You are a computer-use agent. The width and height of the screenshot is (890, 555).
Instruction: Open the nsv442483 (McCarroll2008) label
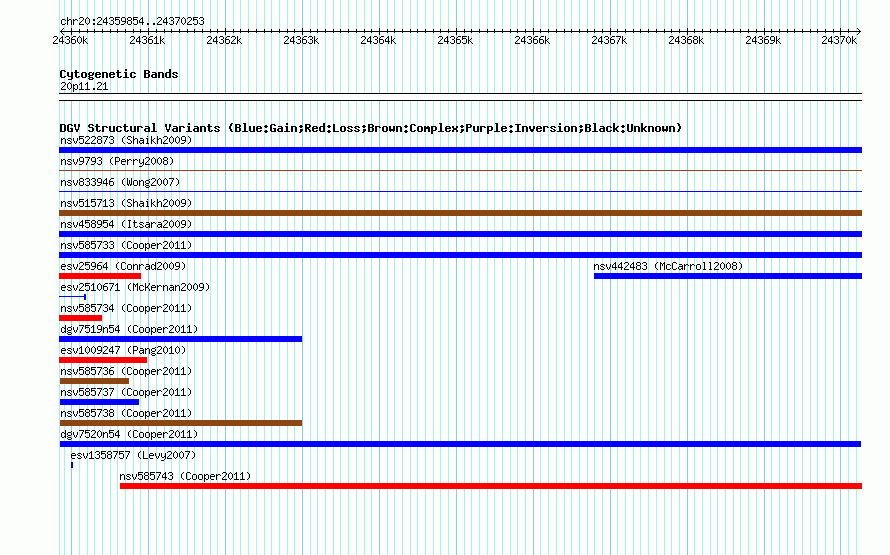pos(668,266)
